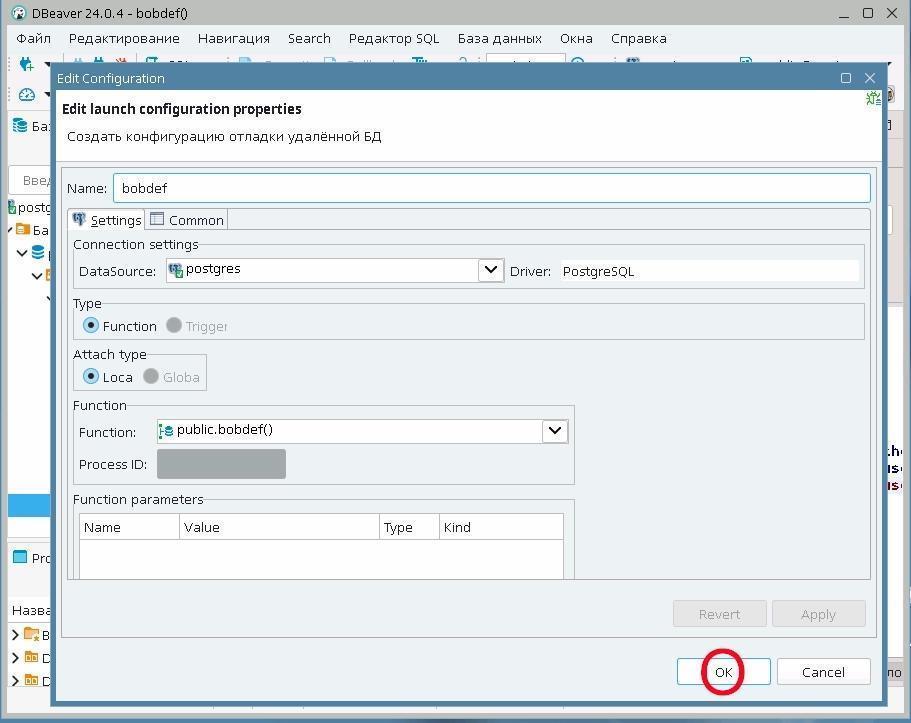
Task: Click the DBeaver logo in title bar
Action: tap(17, 13)
